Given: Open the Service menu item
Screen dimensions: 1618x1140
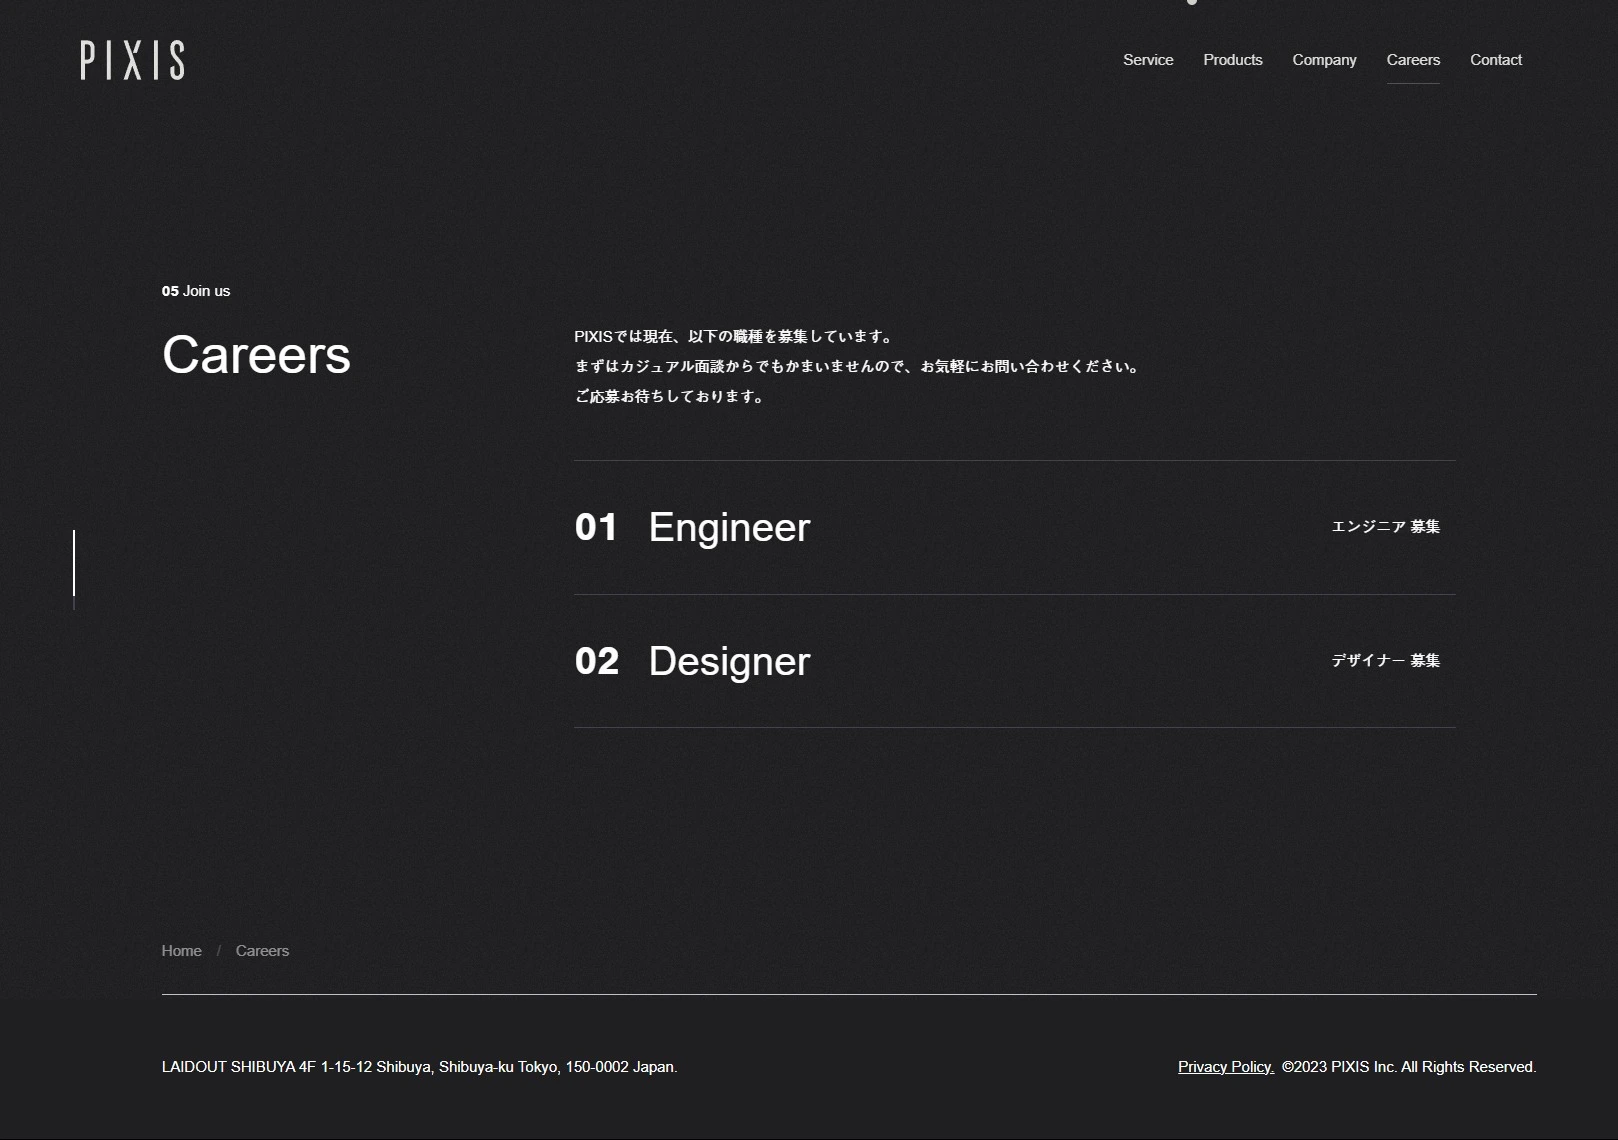Looking at the screenshot, I should coord(1147,60).
